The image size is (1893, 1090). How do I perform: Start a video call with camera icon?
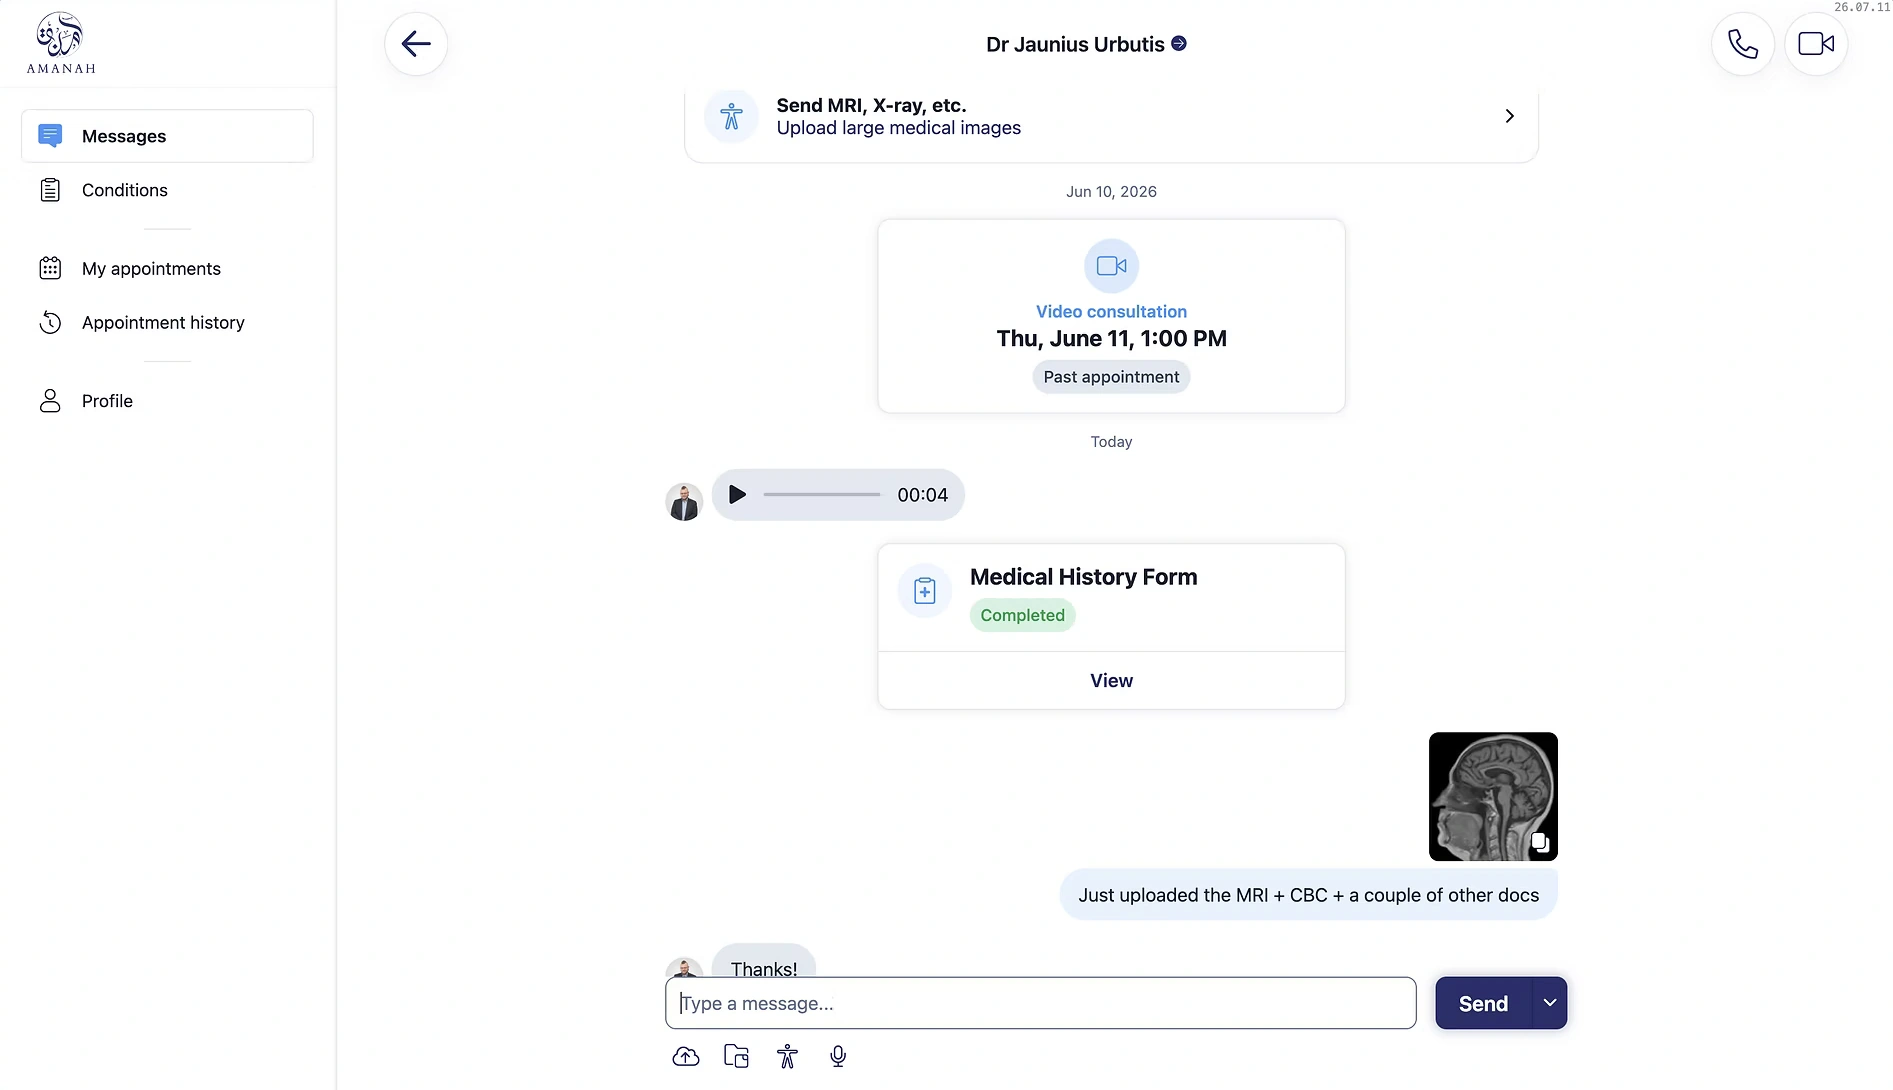[x=1816, y=44]
